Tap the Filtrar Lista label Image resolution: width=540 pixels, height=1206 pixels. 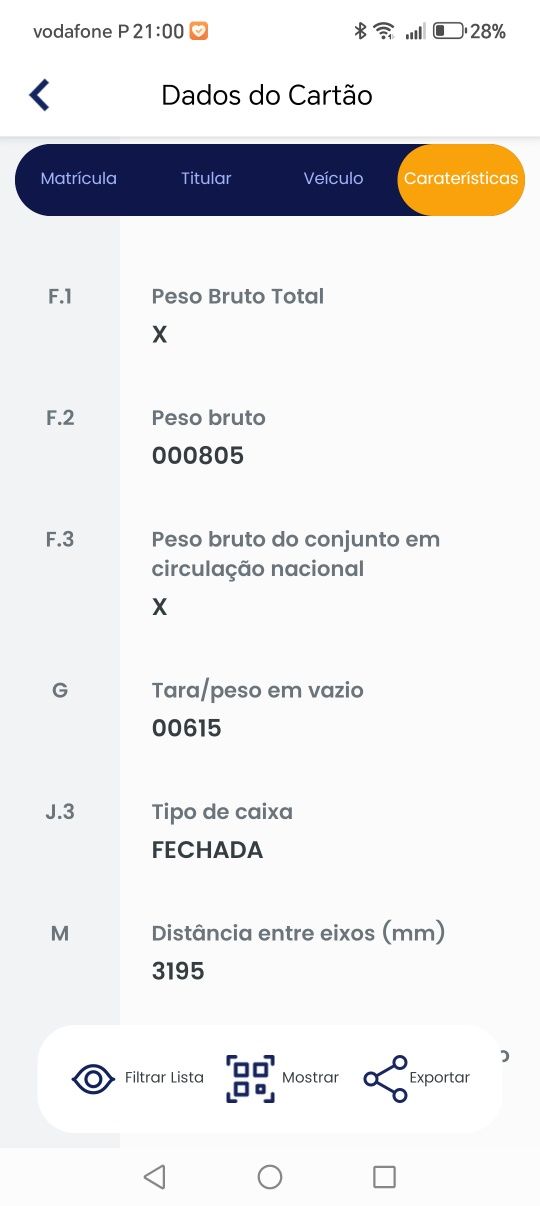(x=164, y=1078)
